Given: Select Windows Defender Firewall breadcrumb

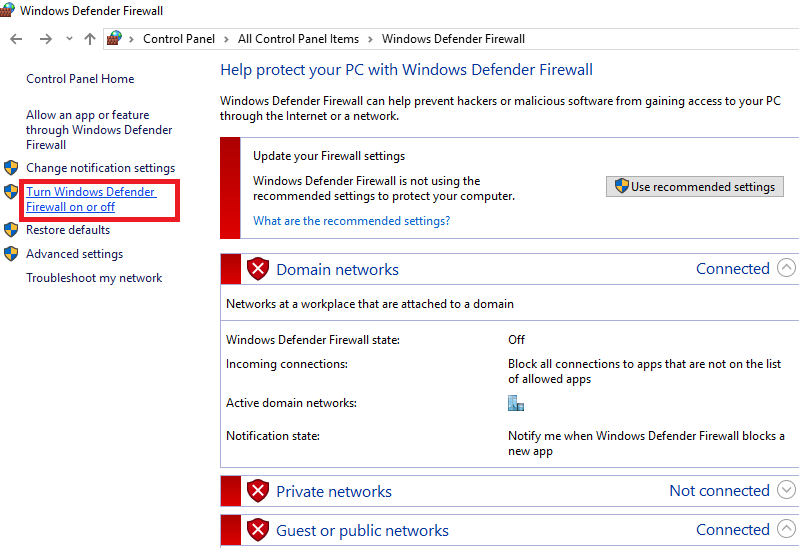Looking at the screenshot, I should click(x=453, y=39).
